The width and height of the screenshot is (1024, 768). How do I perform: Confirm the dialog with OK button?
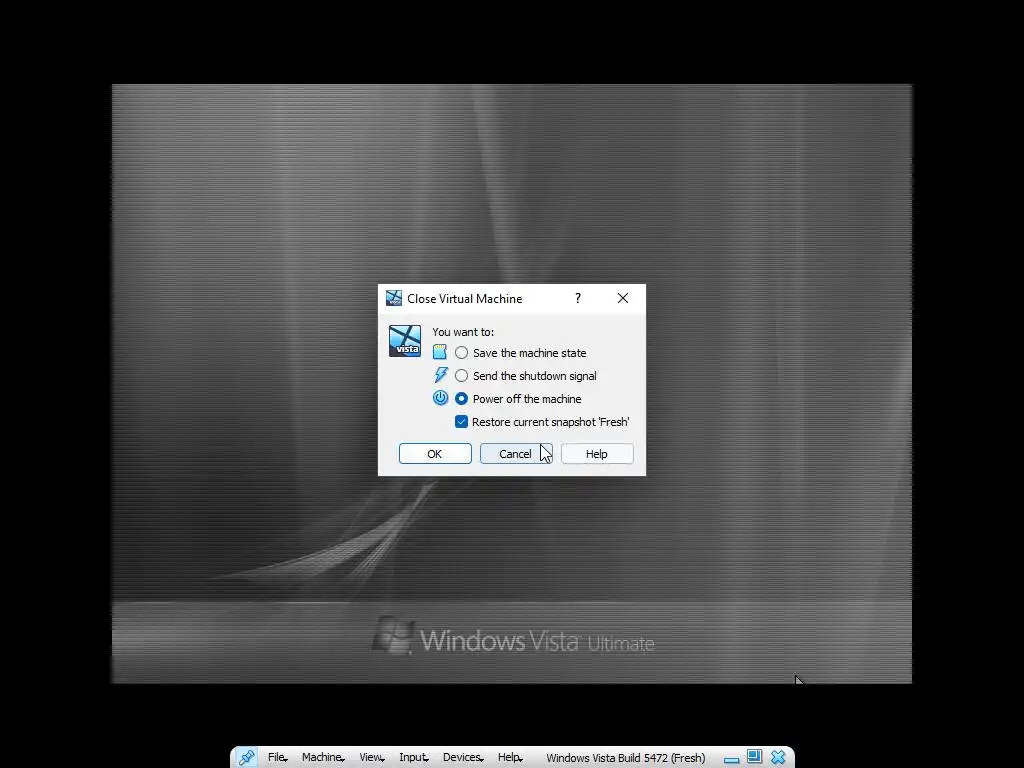(435, 454)
